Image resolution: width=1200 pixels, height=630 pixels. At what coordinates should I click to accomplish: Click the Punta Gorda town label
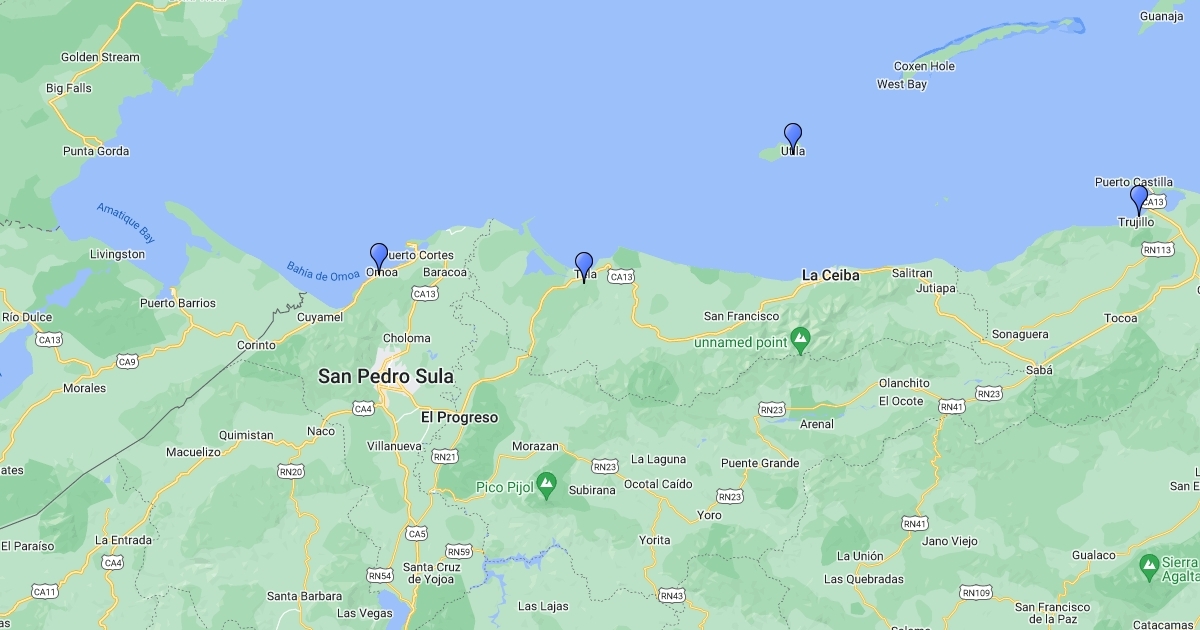click(96, 151)
